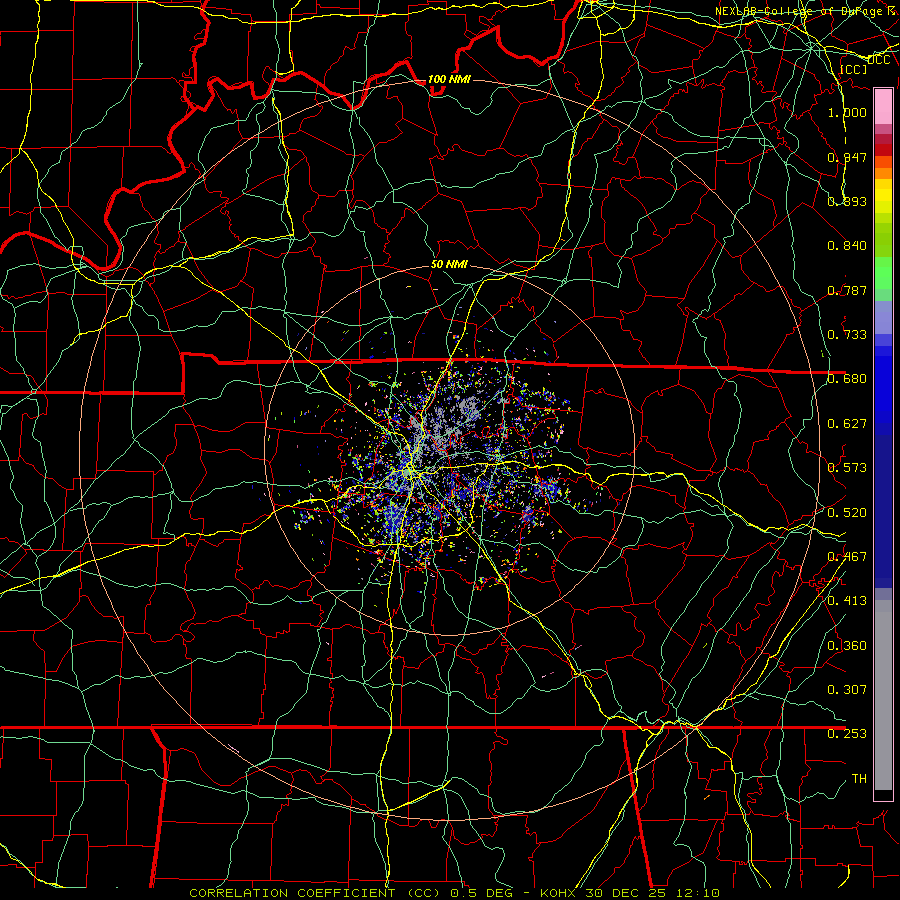Screen dimensions: 900x900
Task: Click the 0.680 value on the color scale
Action: (847, 378)
